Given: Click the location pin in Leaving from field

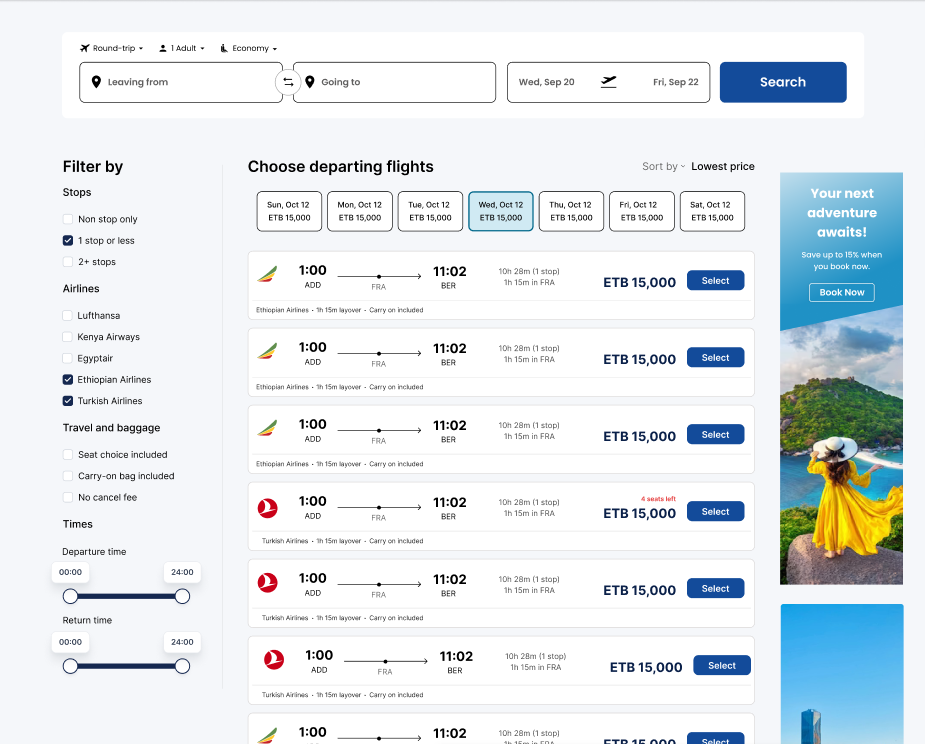Looking at the screenshot, I should coord(96,82).
